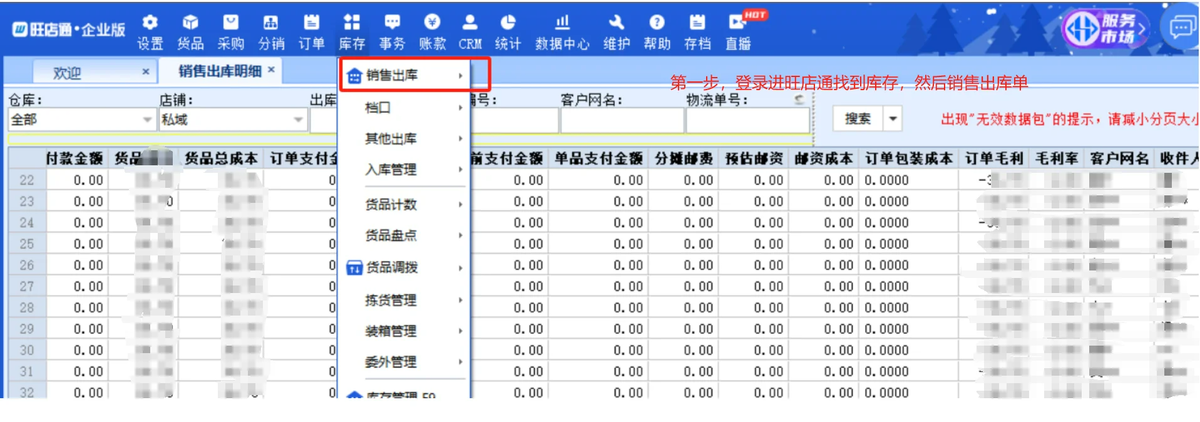
Task: Sort by the 货品总成本 column header
Action: [x=222, y=158]
